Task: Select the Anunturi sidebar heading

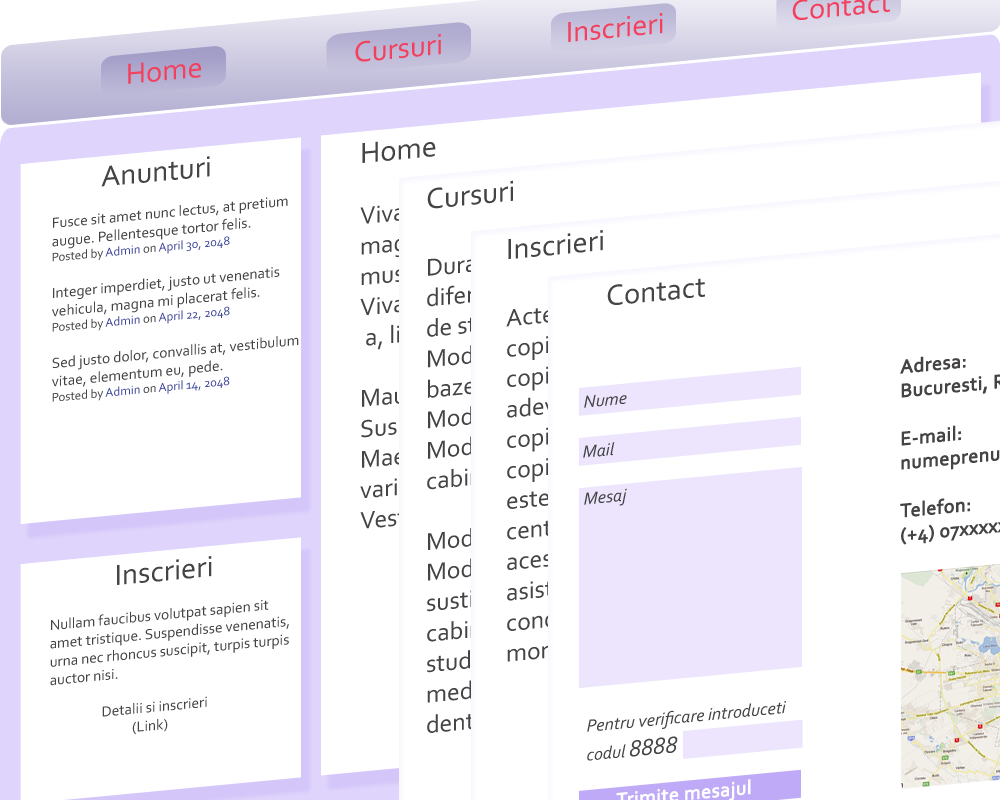Action: point(156,172)
